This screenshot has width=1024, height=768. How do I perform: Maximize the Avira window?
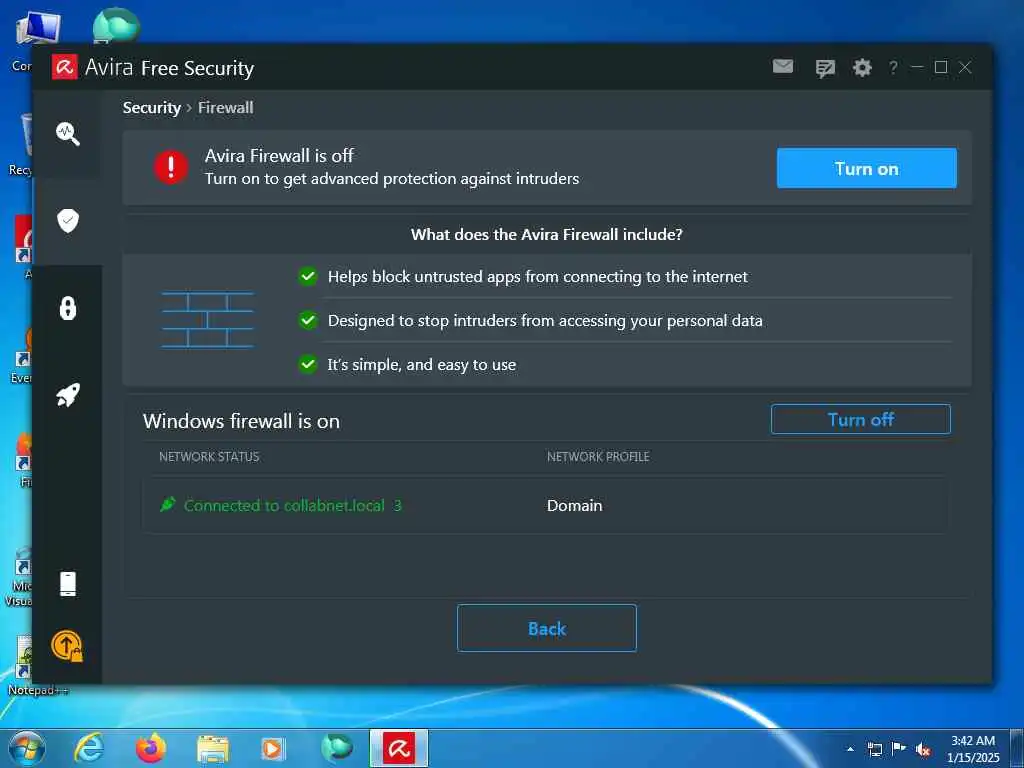coord(941,67)
